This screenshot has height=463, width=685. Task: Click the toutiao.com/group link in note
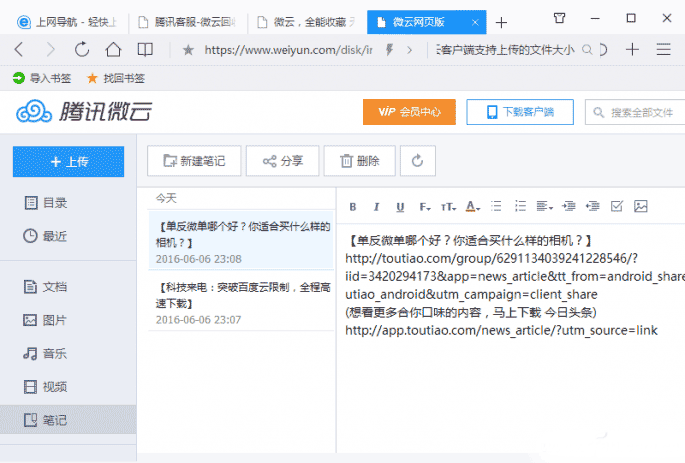[x=491, y=259]
